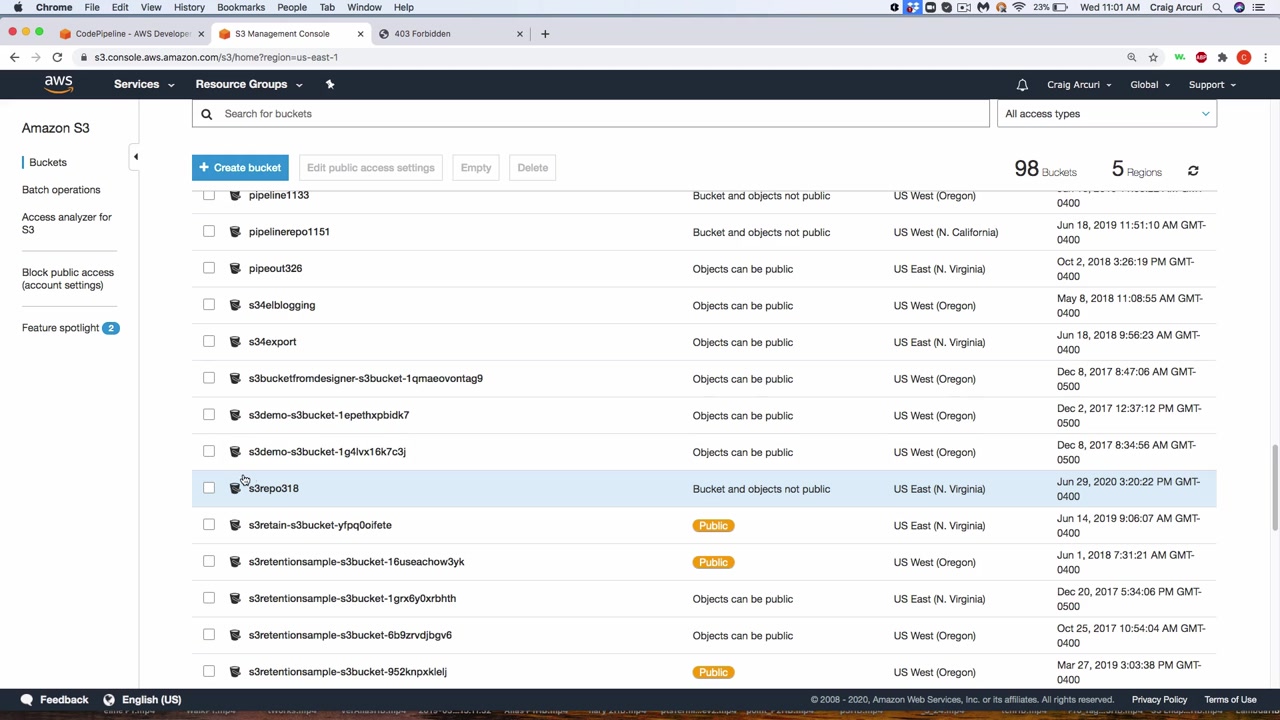
Task: Close the 403 Forbidden tab
Action: (x=520, y=34)
